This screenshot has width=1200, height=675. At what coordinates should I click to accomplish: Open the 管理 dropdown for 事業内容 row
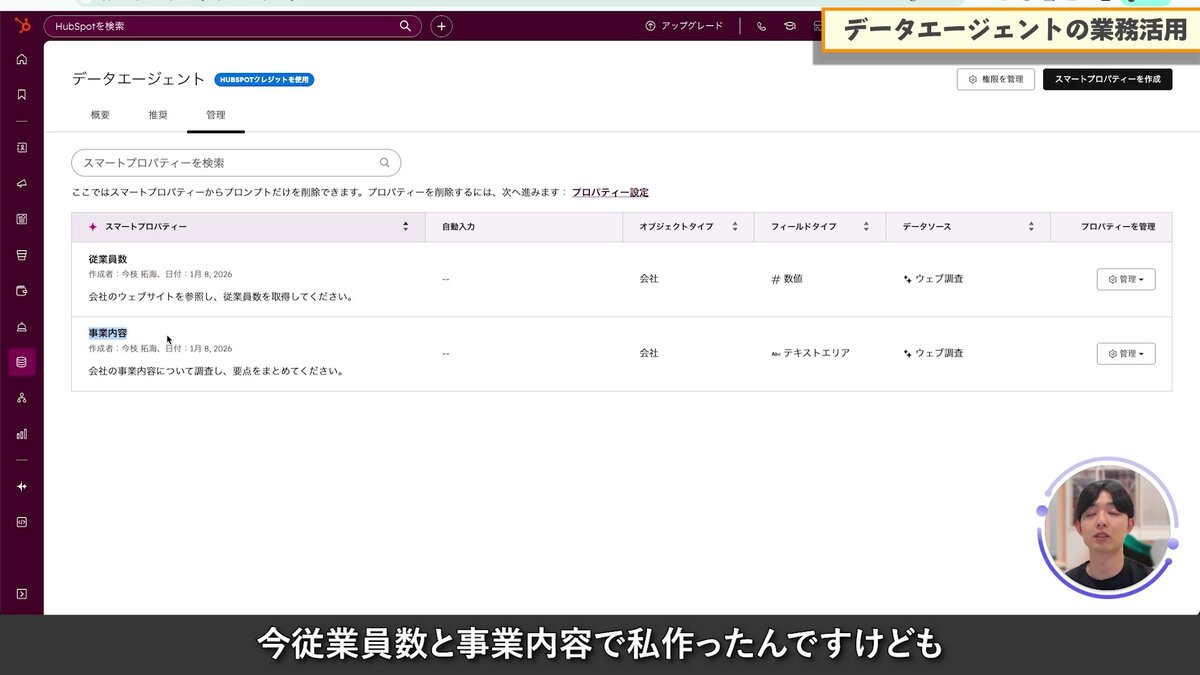tap(1125, 353)
